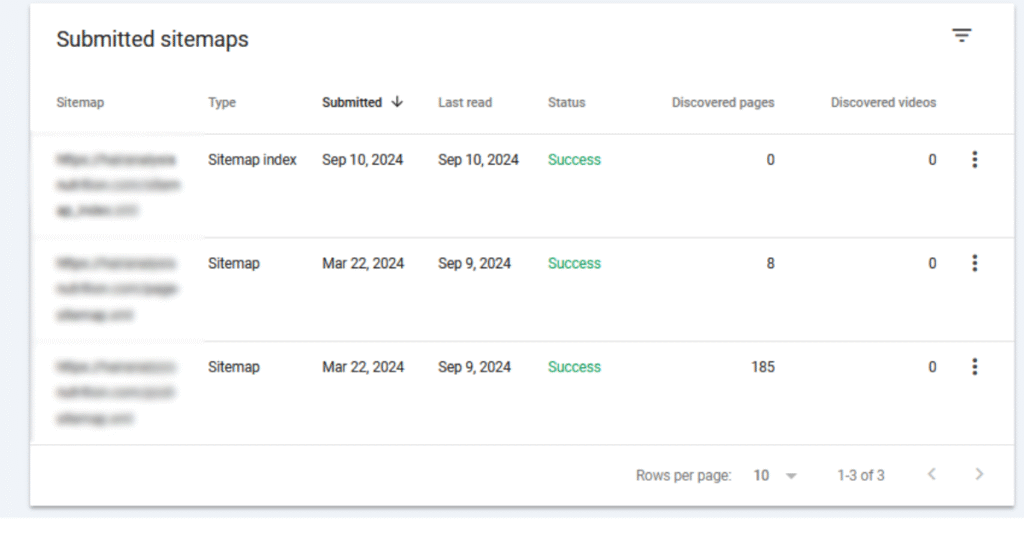The image size is (1024, 538).
Task: Open more options for the Sitemap index row
Action: point(974,160)
